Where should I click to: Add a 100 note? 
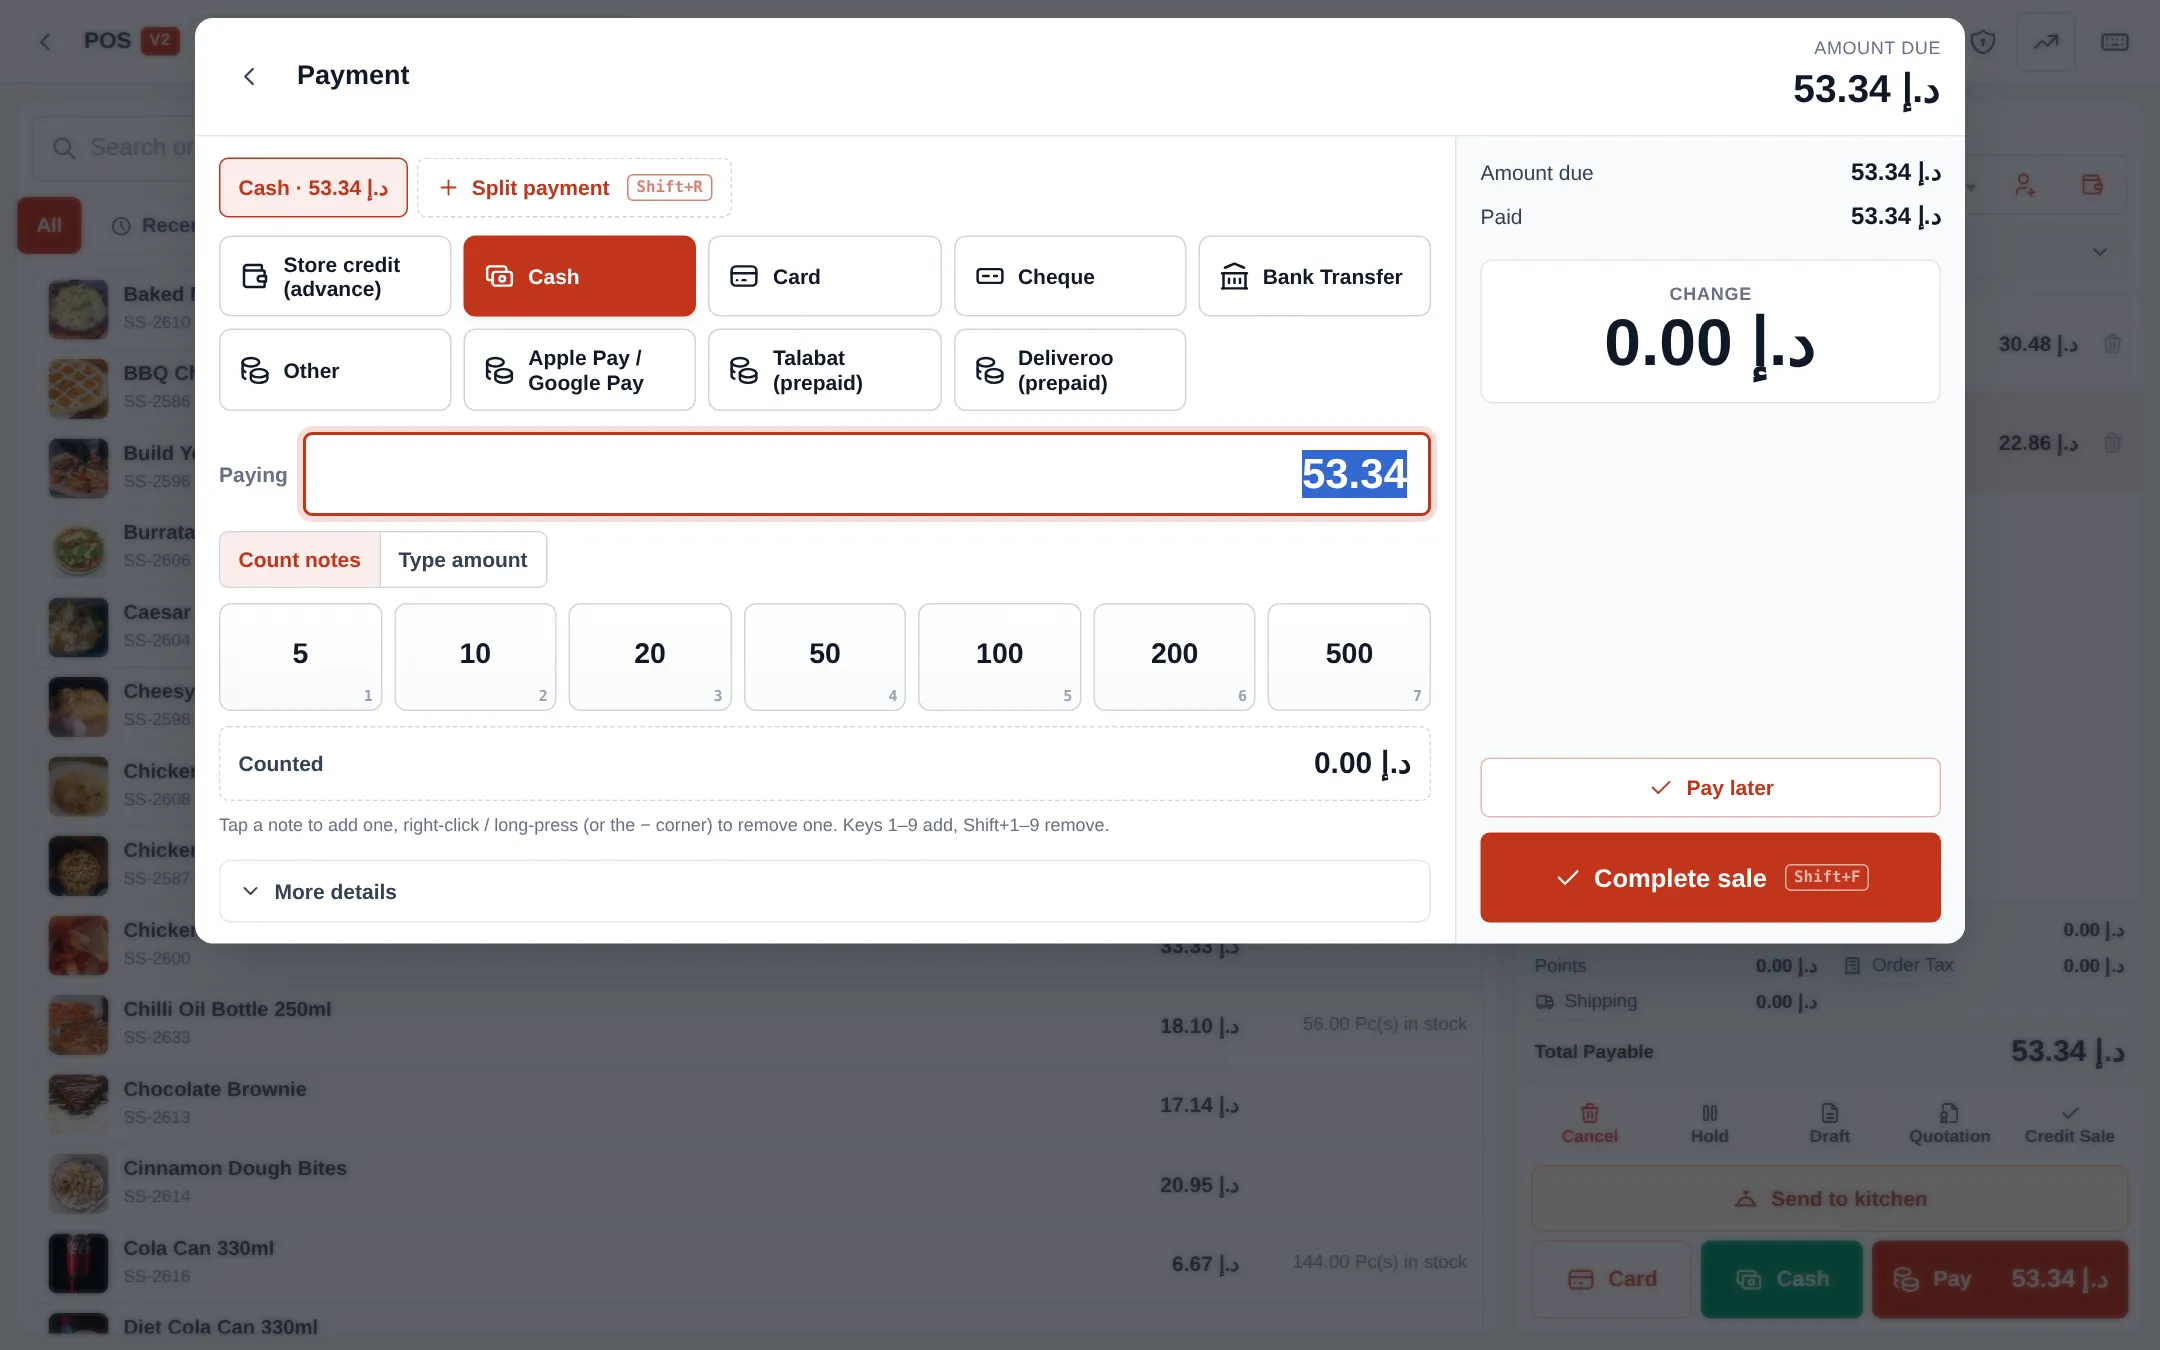click(999, 656)
